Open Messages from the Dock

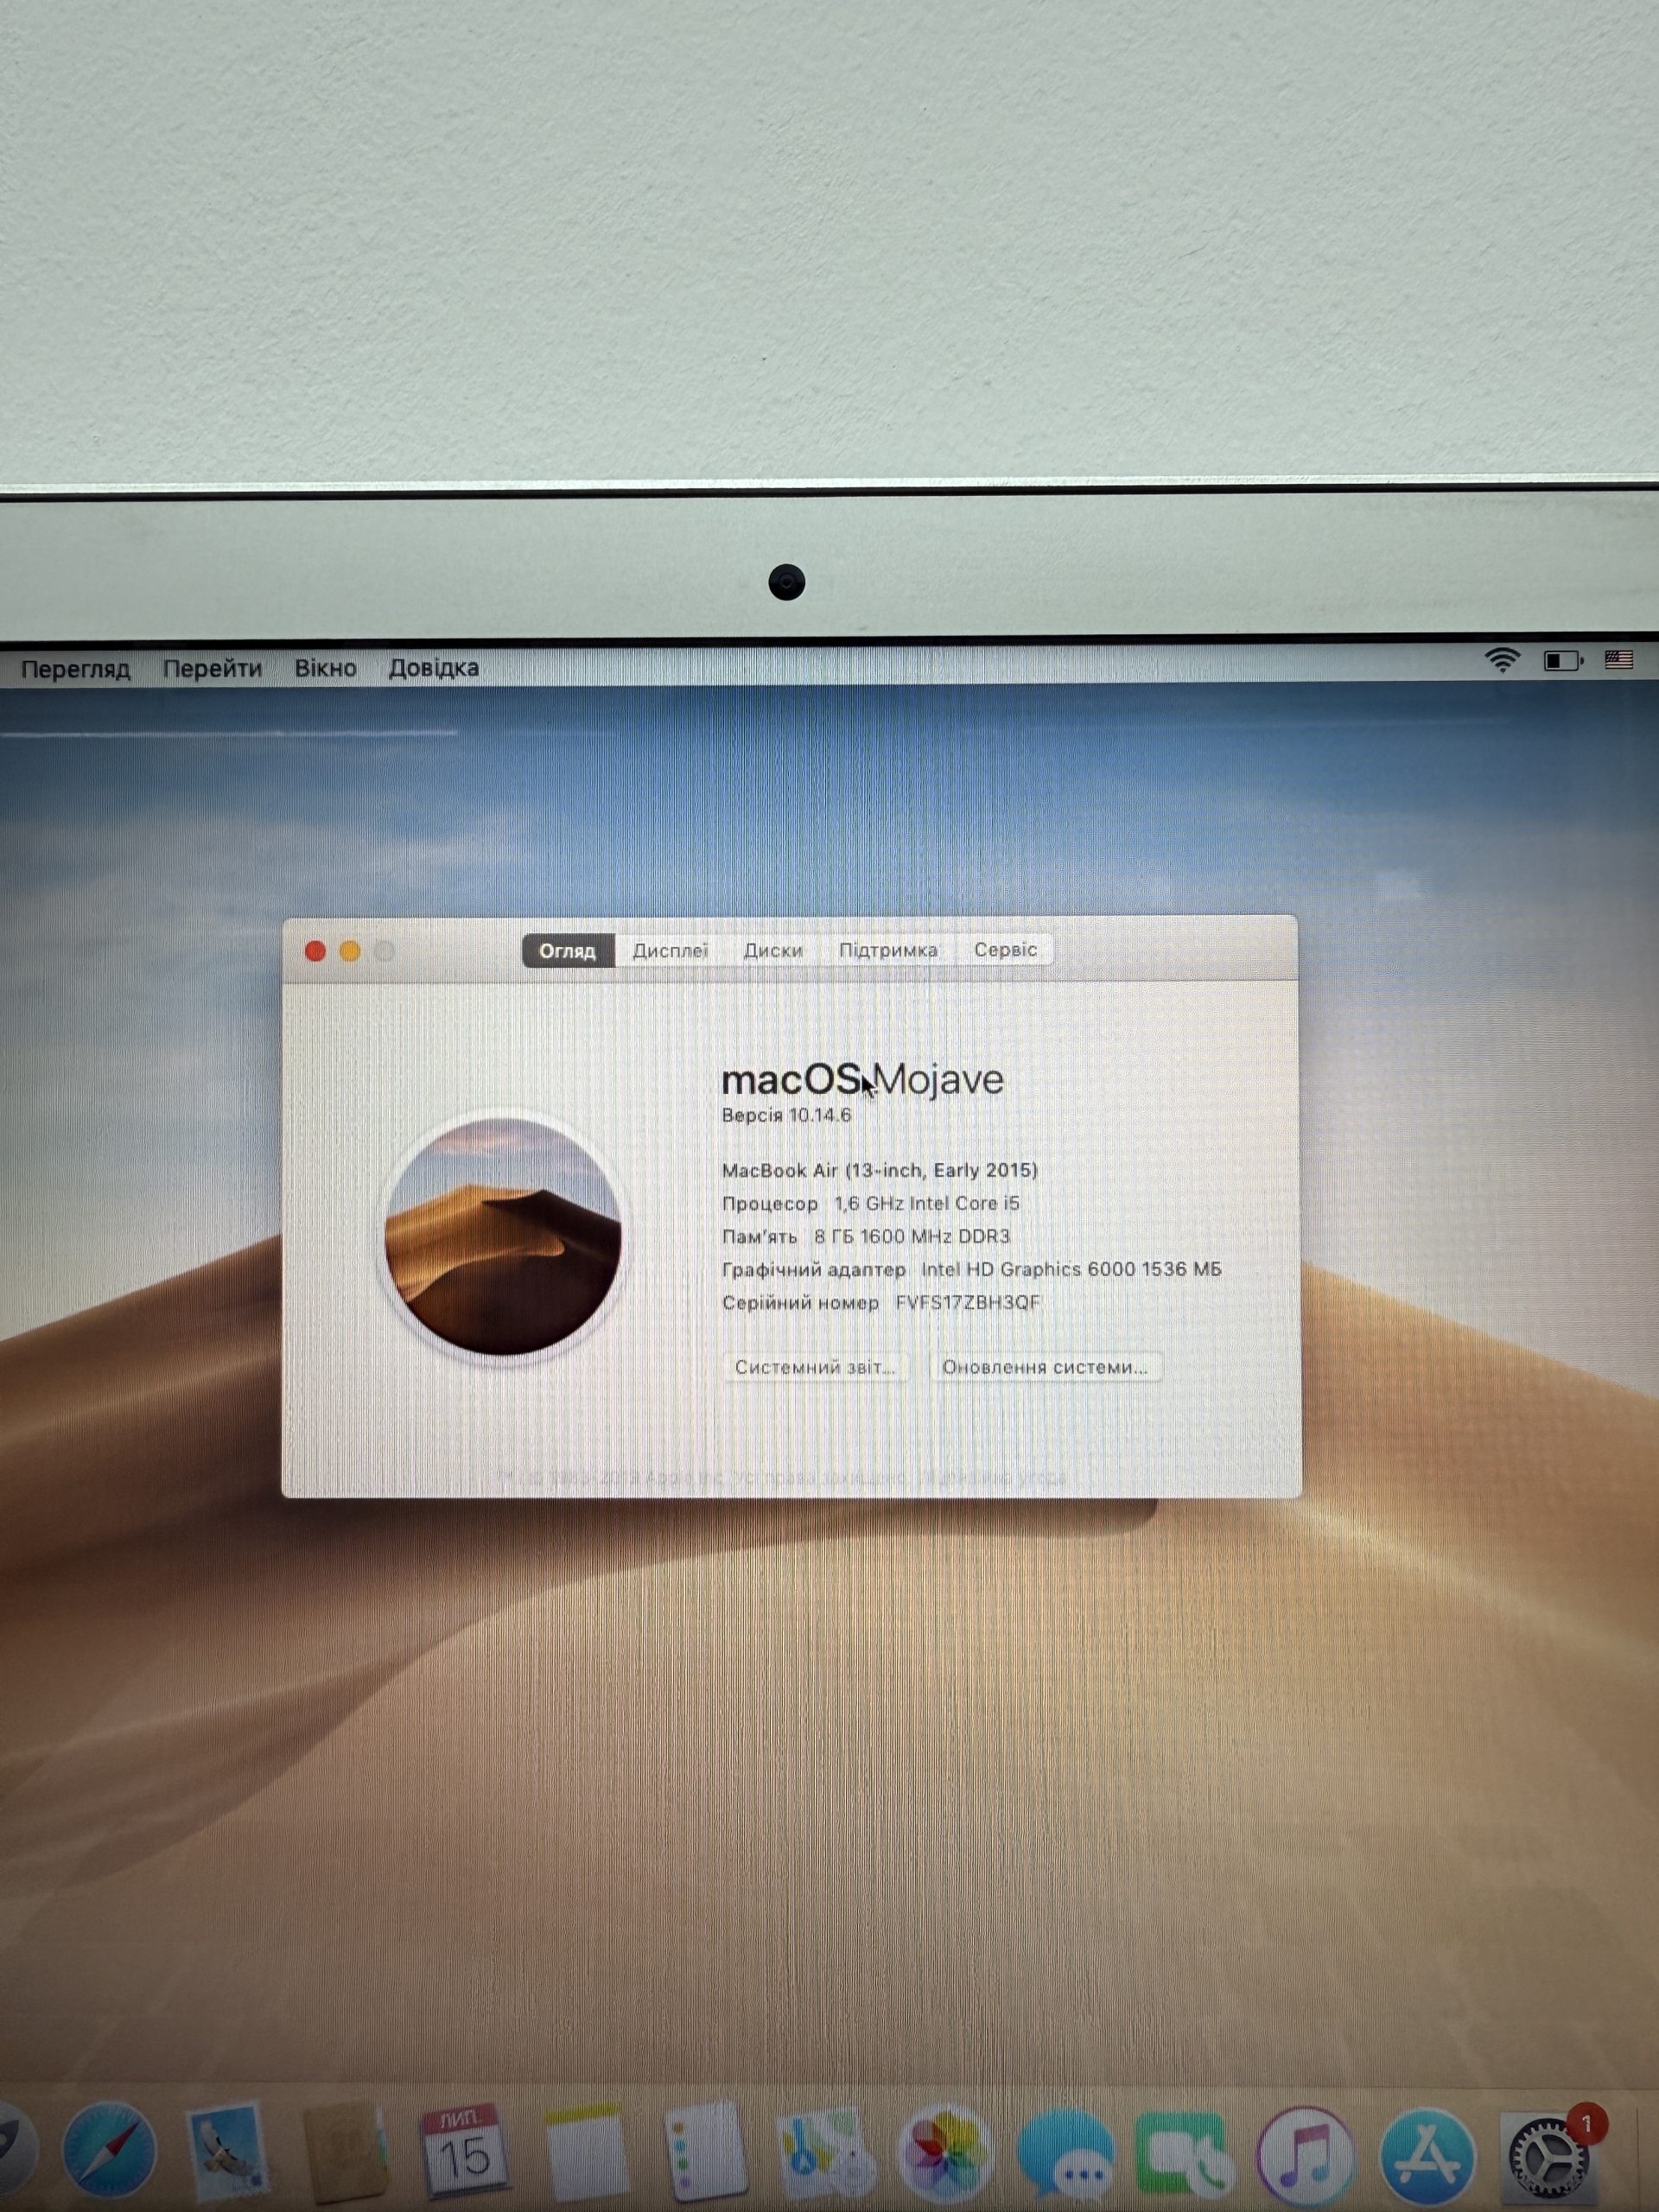(x=1065, y=2154)
